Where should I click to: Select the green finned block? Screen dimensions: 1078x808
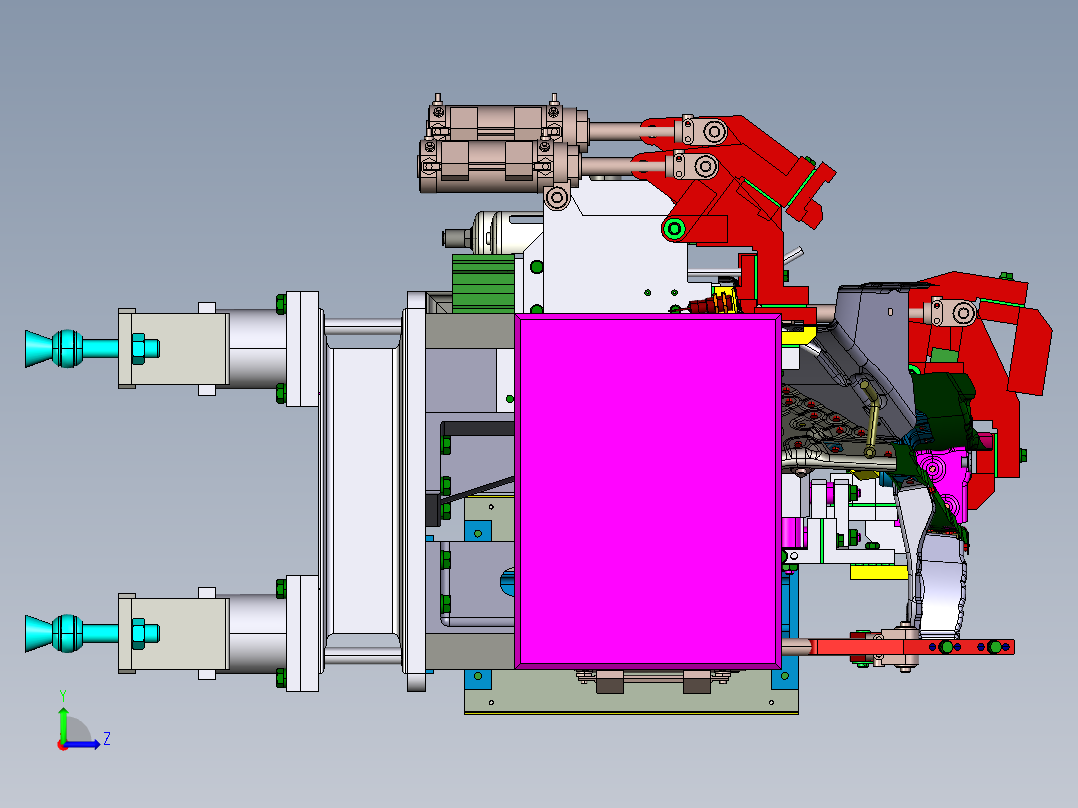483,283
